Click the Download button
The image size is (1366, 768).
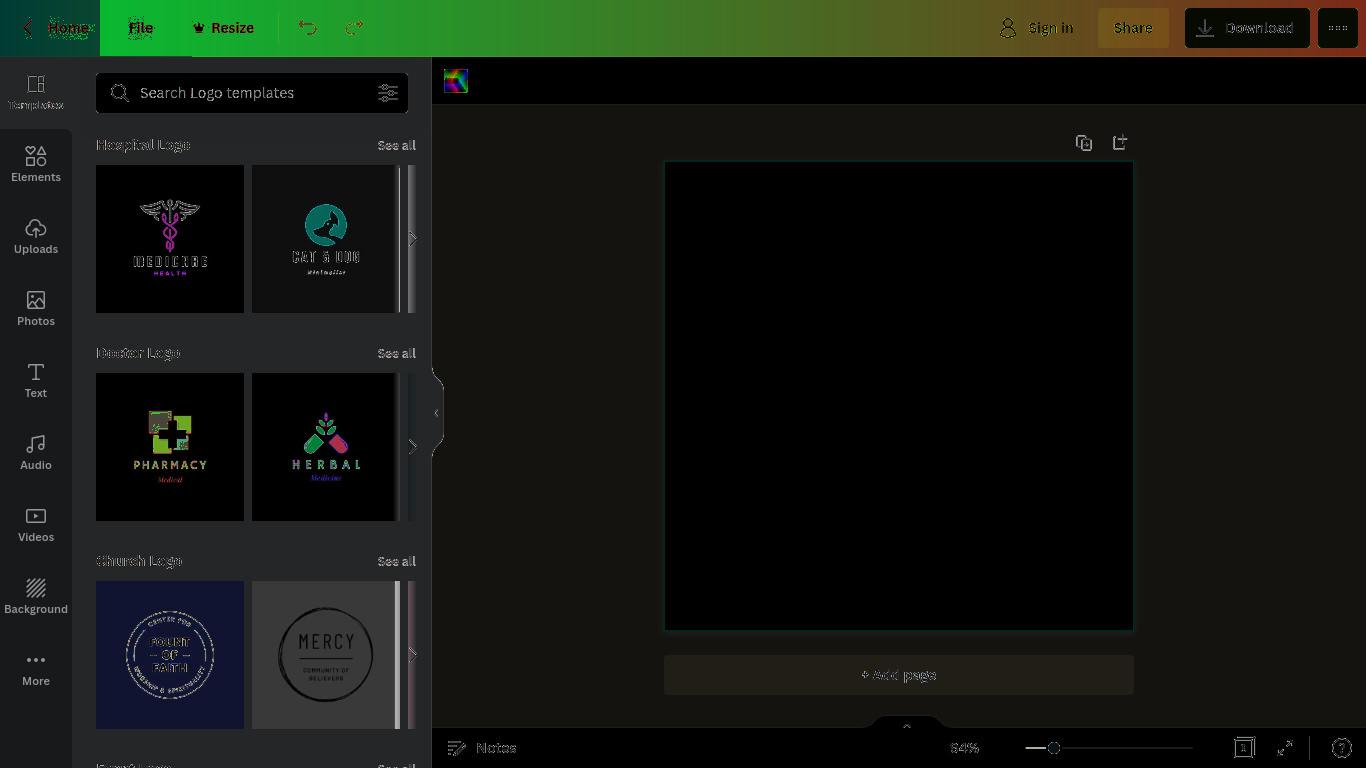click(x=1247, y=28)
